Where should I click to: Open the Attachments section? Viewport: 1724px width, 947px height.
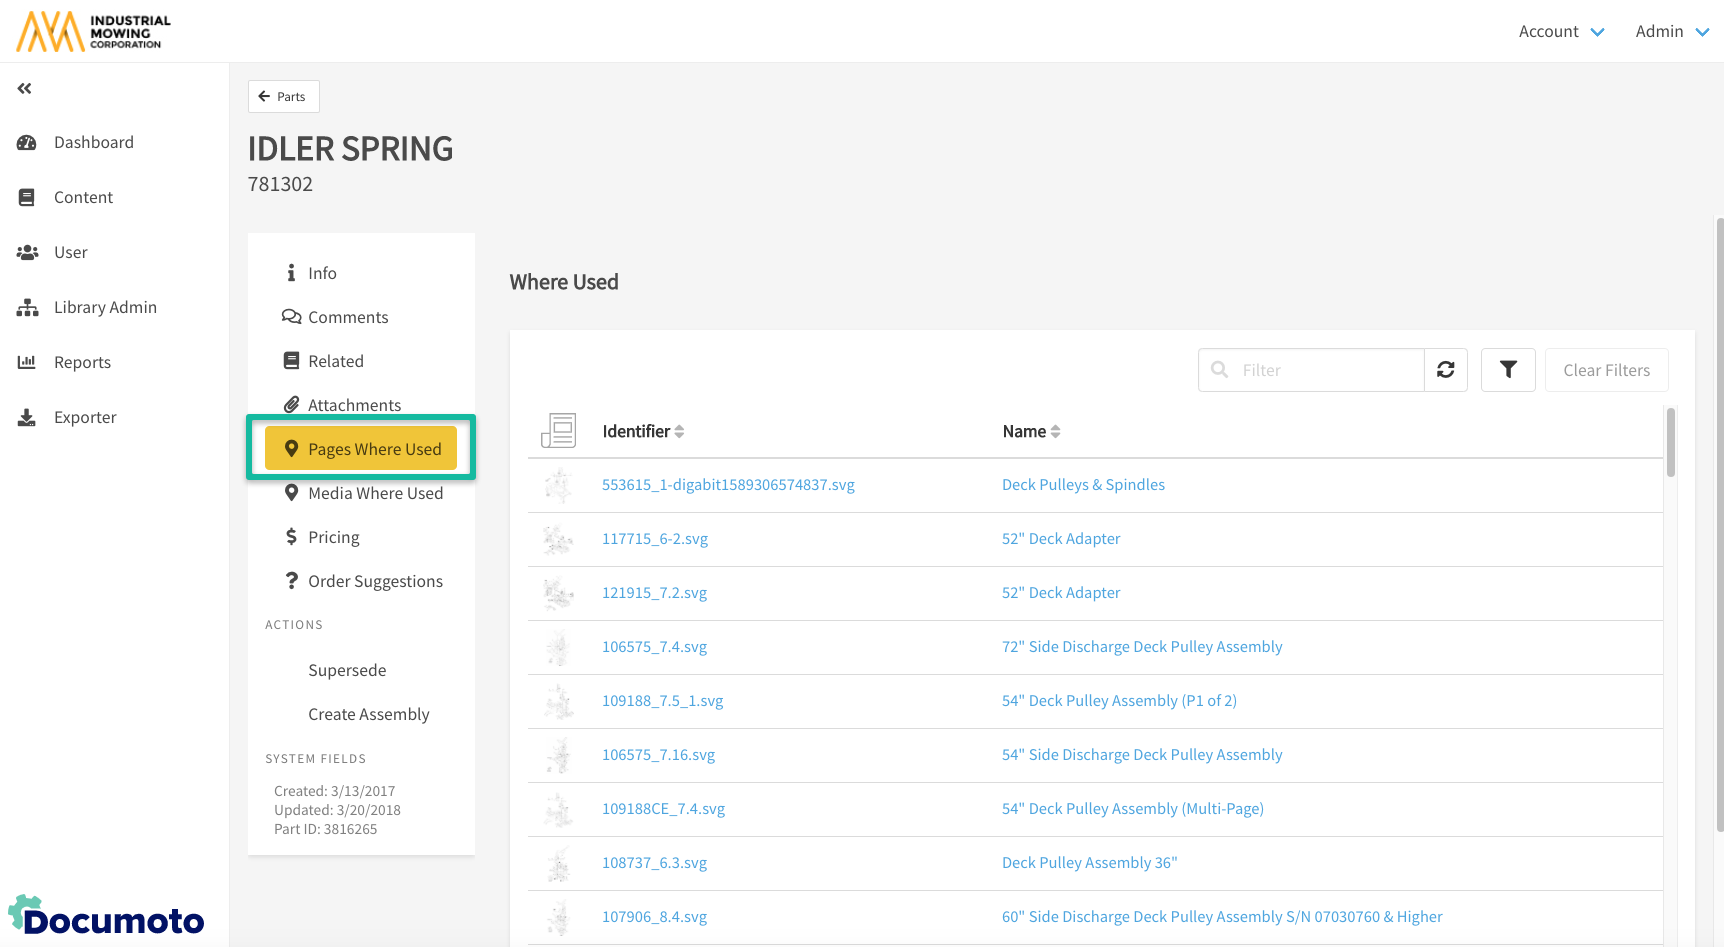click(x=354, y=405)
